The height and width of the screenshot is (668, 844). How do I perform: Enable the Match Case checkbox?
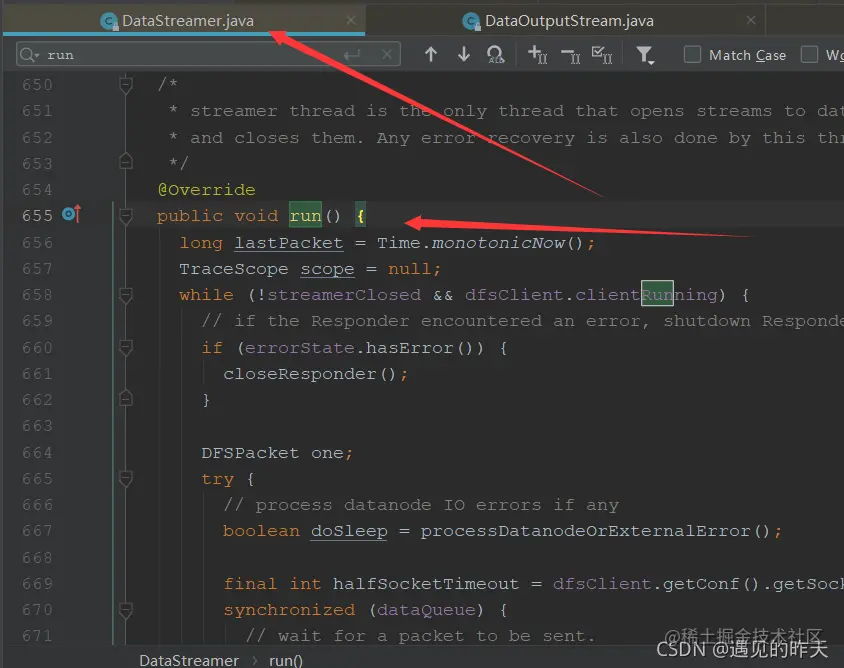point(692,54)
